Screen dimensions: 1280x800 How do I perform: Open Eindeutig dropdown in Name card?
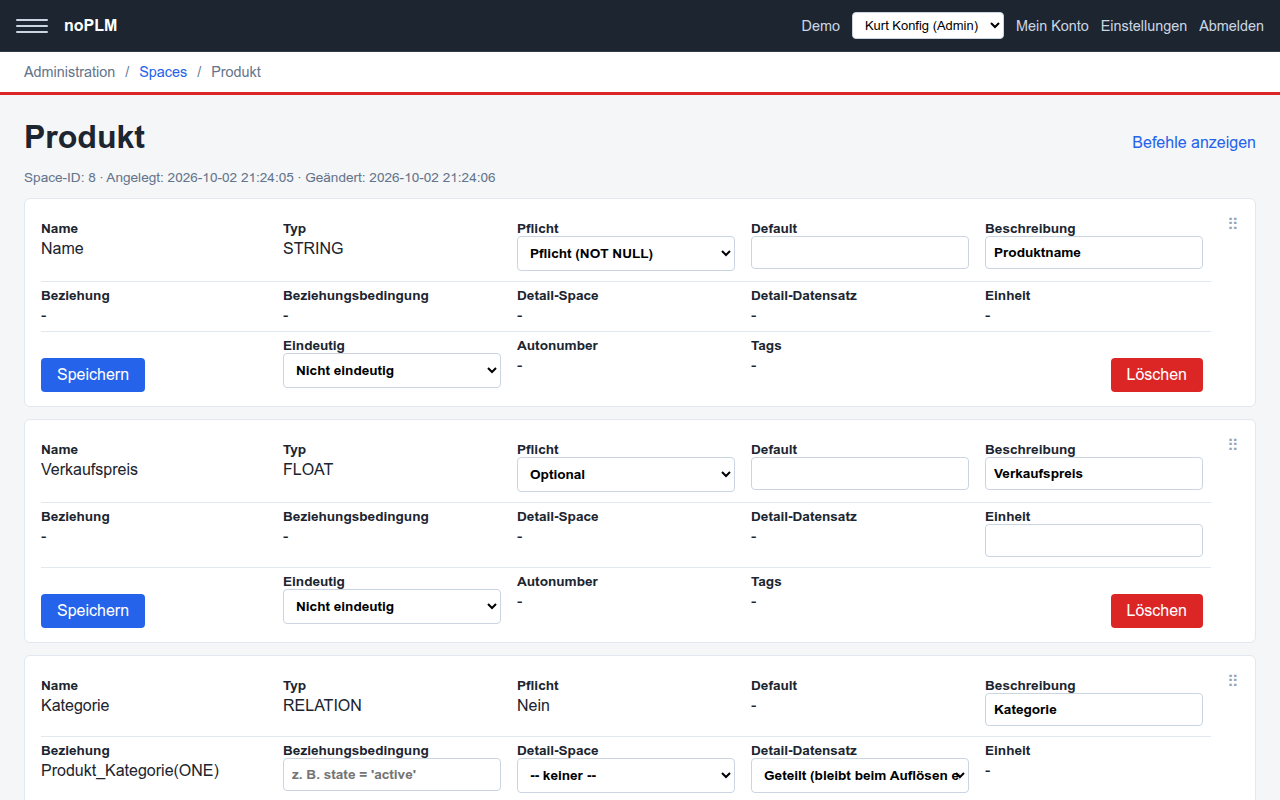[392, 370]
